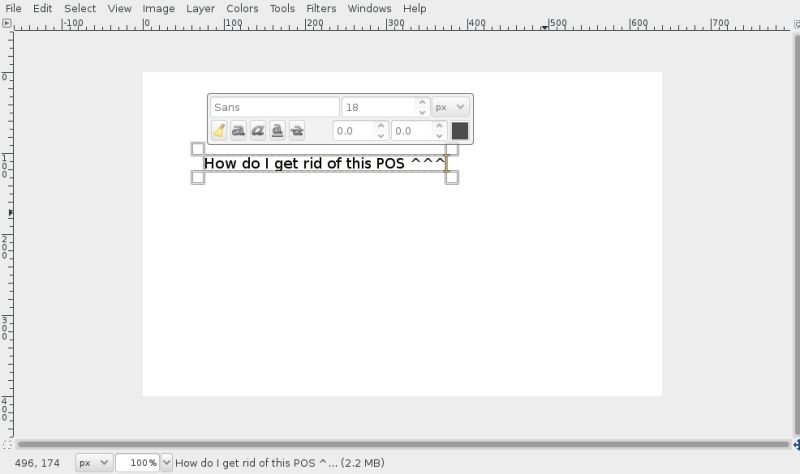
Task: Open the Layer menu
Action: click(x=201, y=8)
